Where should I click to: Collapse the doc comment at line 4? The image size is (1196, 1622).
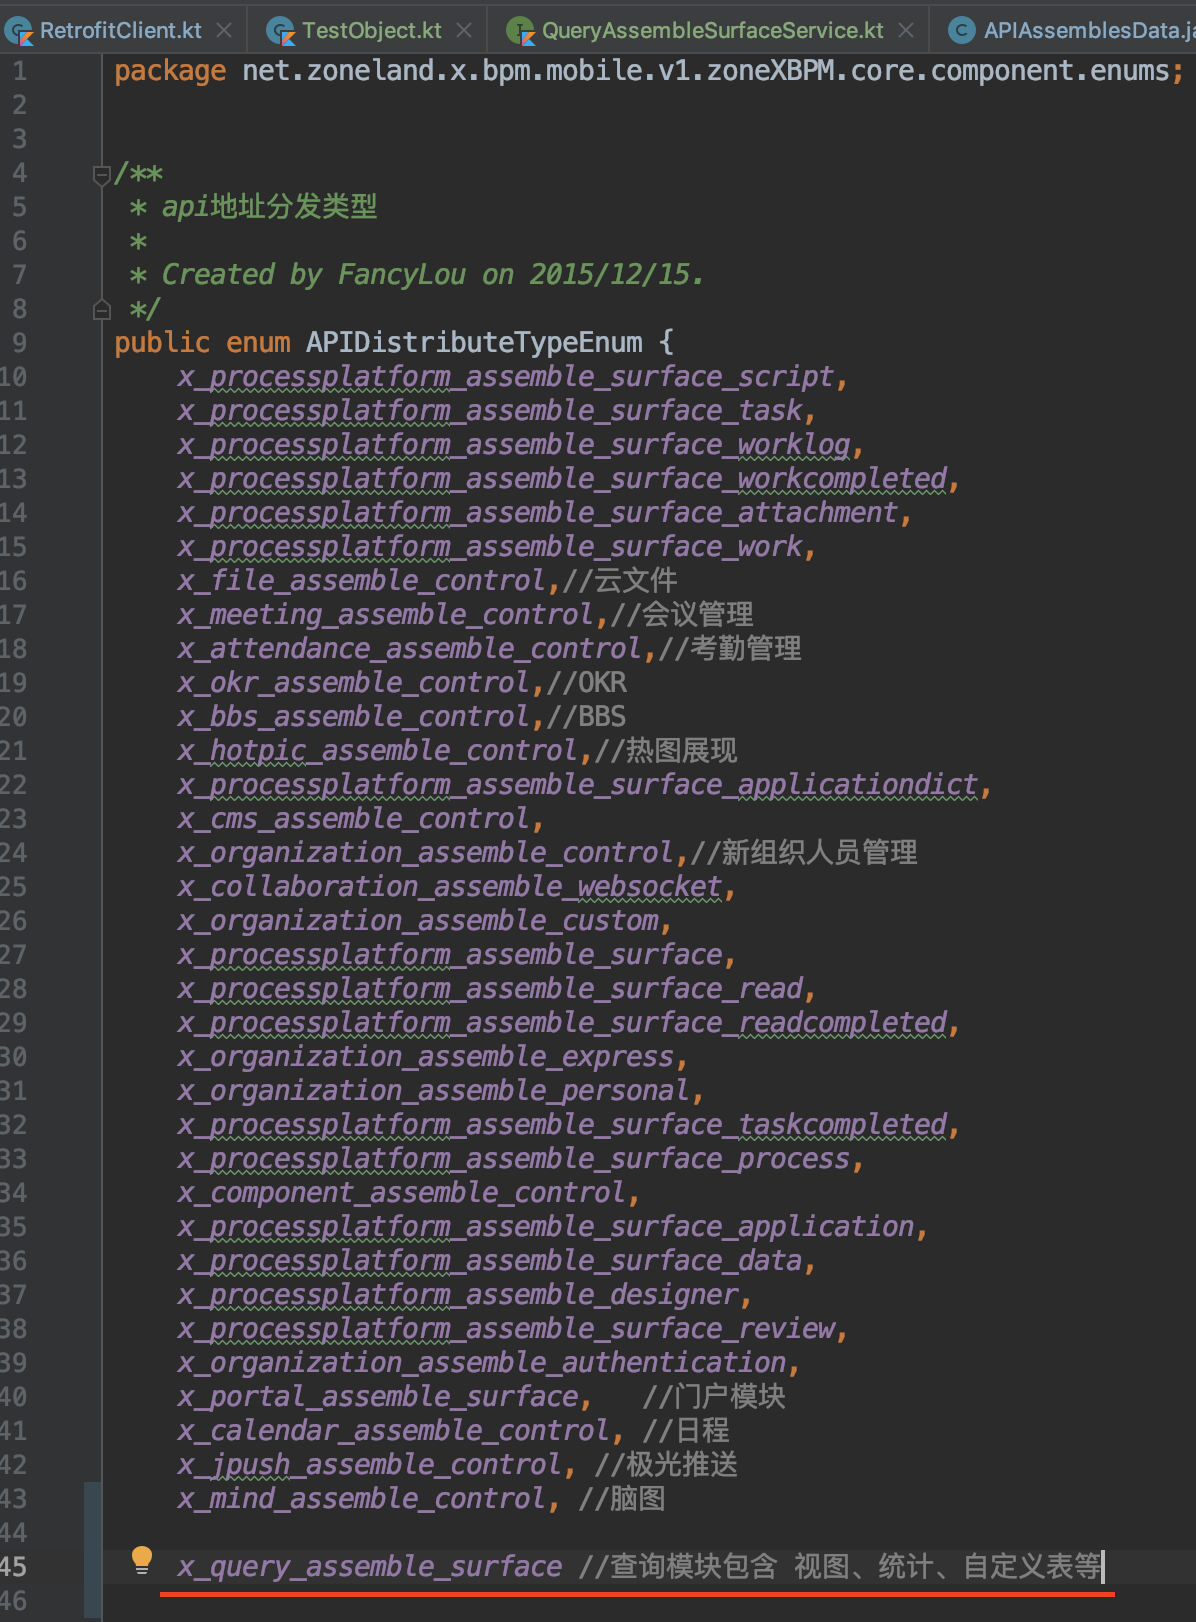pyautogui.click(x=101, y=175)
